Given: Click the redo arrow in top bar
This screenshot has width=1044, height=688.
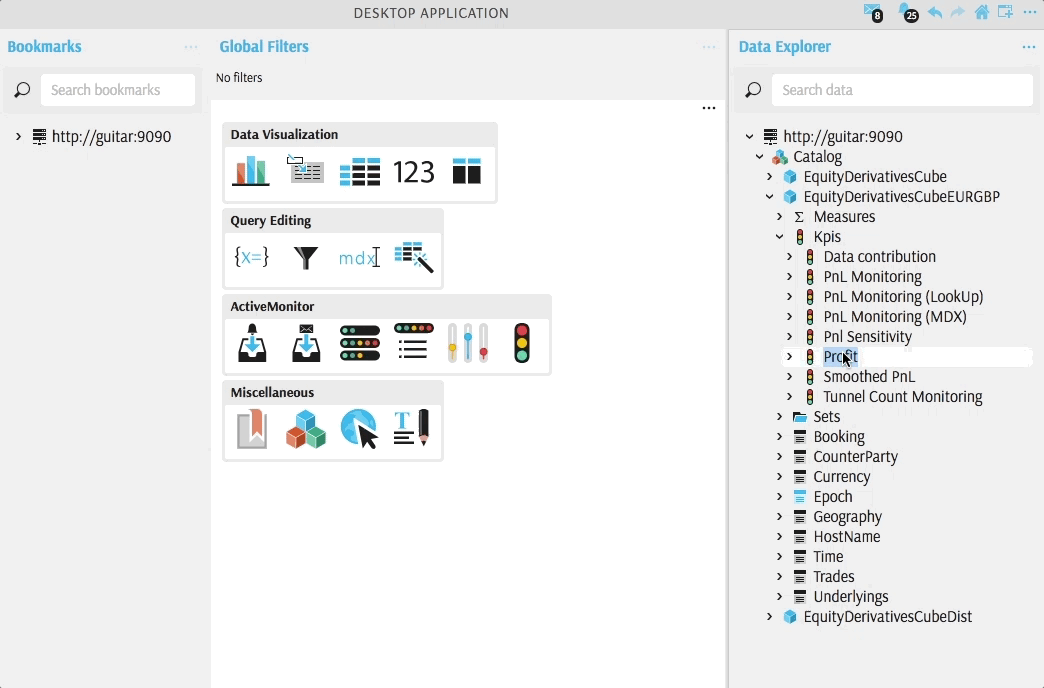Looking at the screenshot, I should [957, 12].
